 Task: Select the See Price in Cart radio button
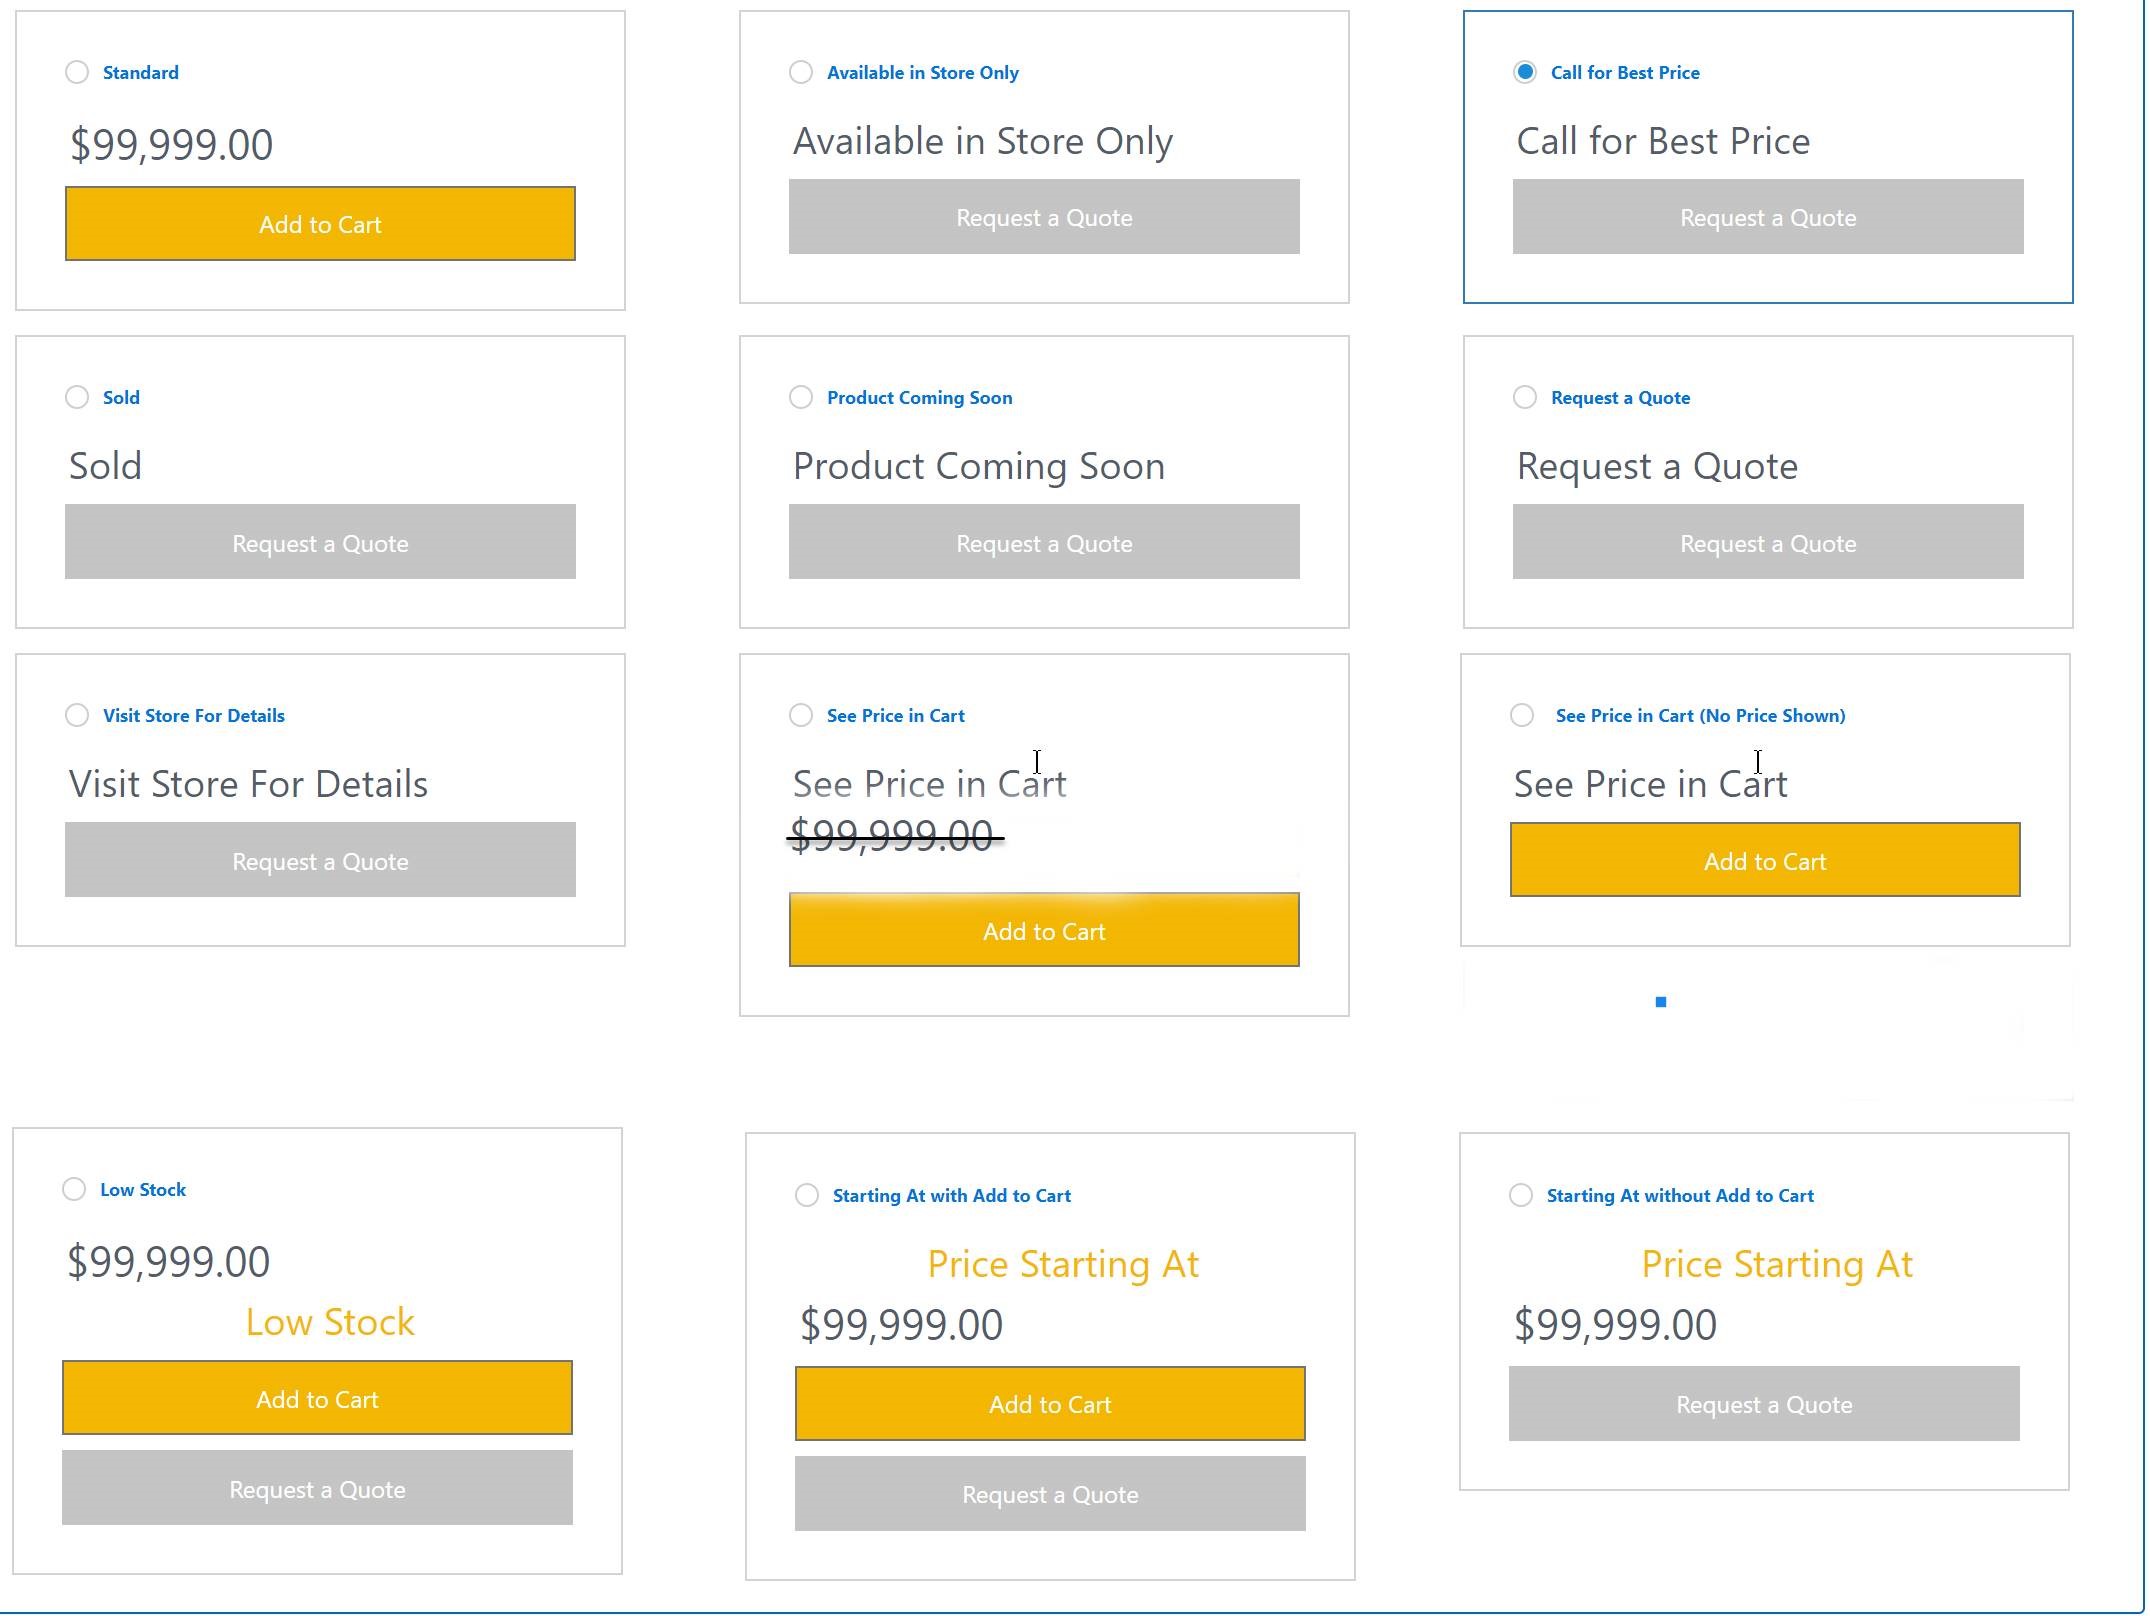[801, 715]
